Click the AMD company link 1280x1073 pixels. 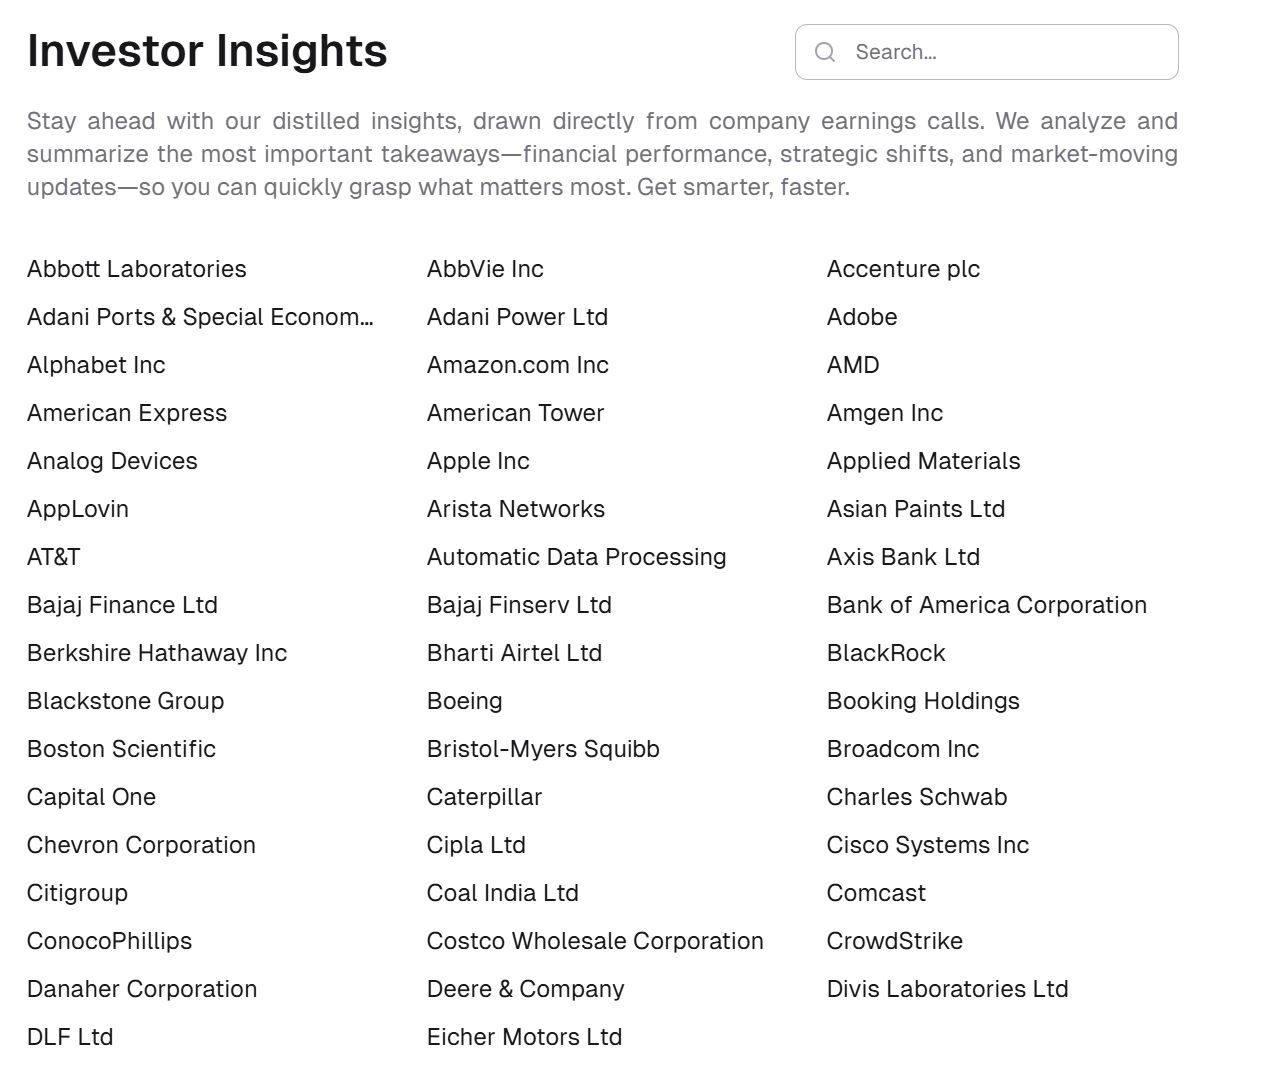tap(853, 365)
